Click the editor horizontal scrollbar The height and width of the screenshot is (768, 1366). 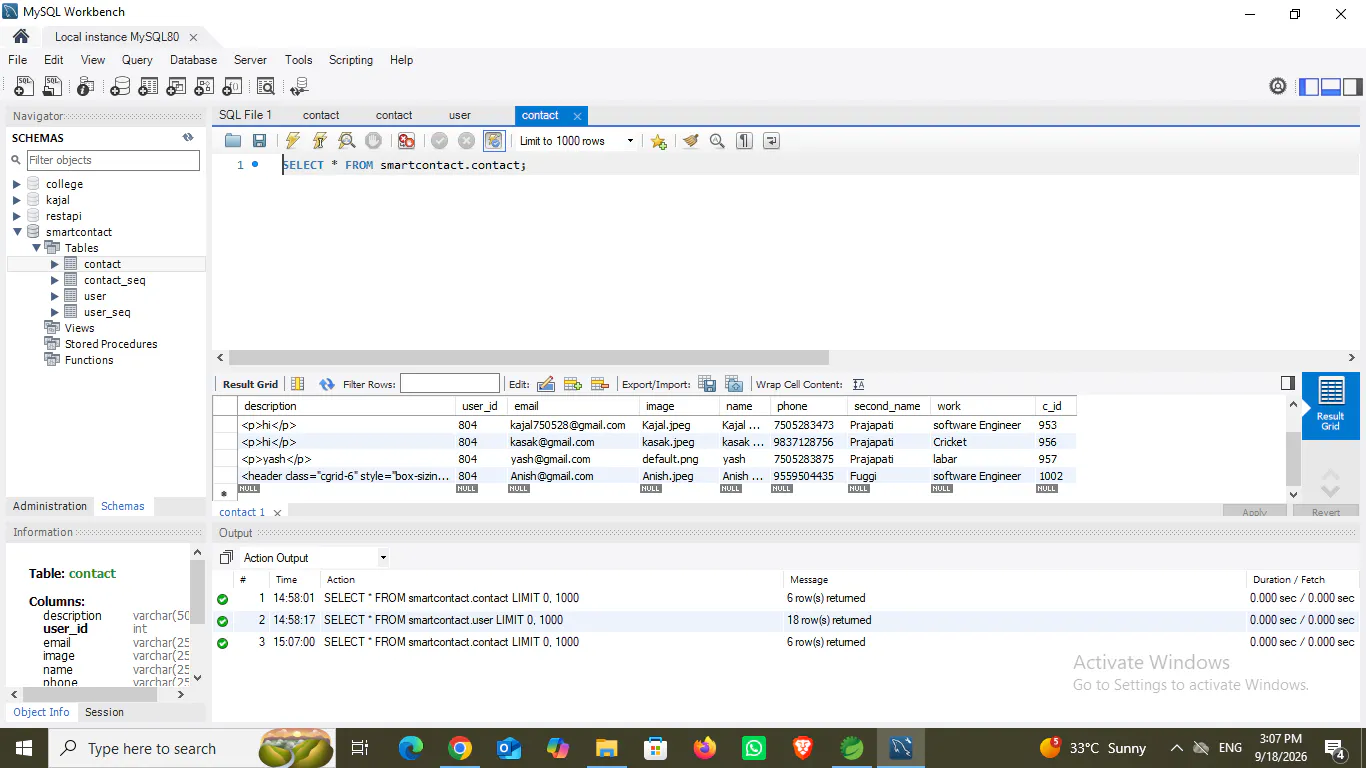coord(529,357)
